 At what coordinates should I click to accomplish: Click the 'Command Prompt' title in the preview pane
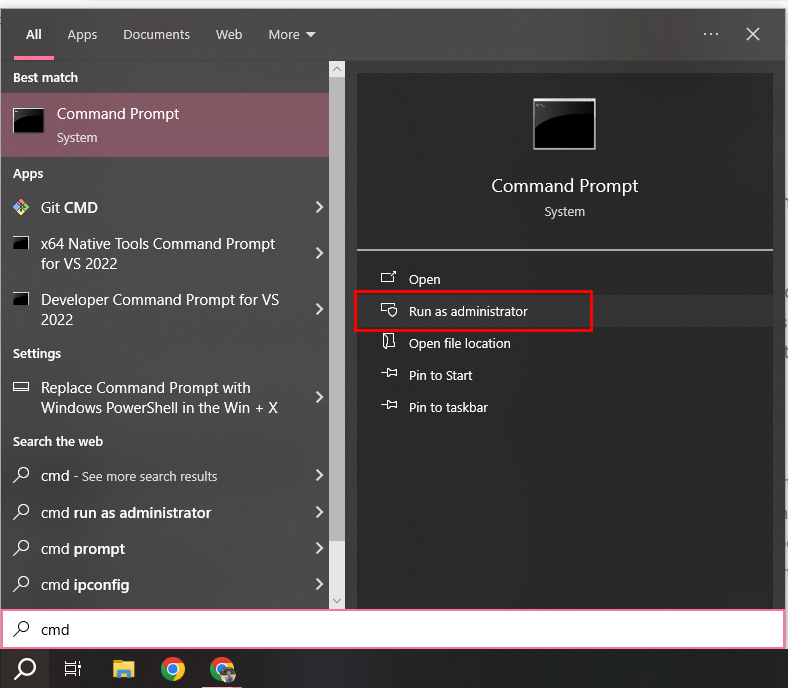[x=564, y=186]
